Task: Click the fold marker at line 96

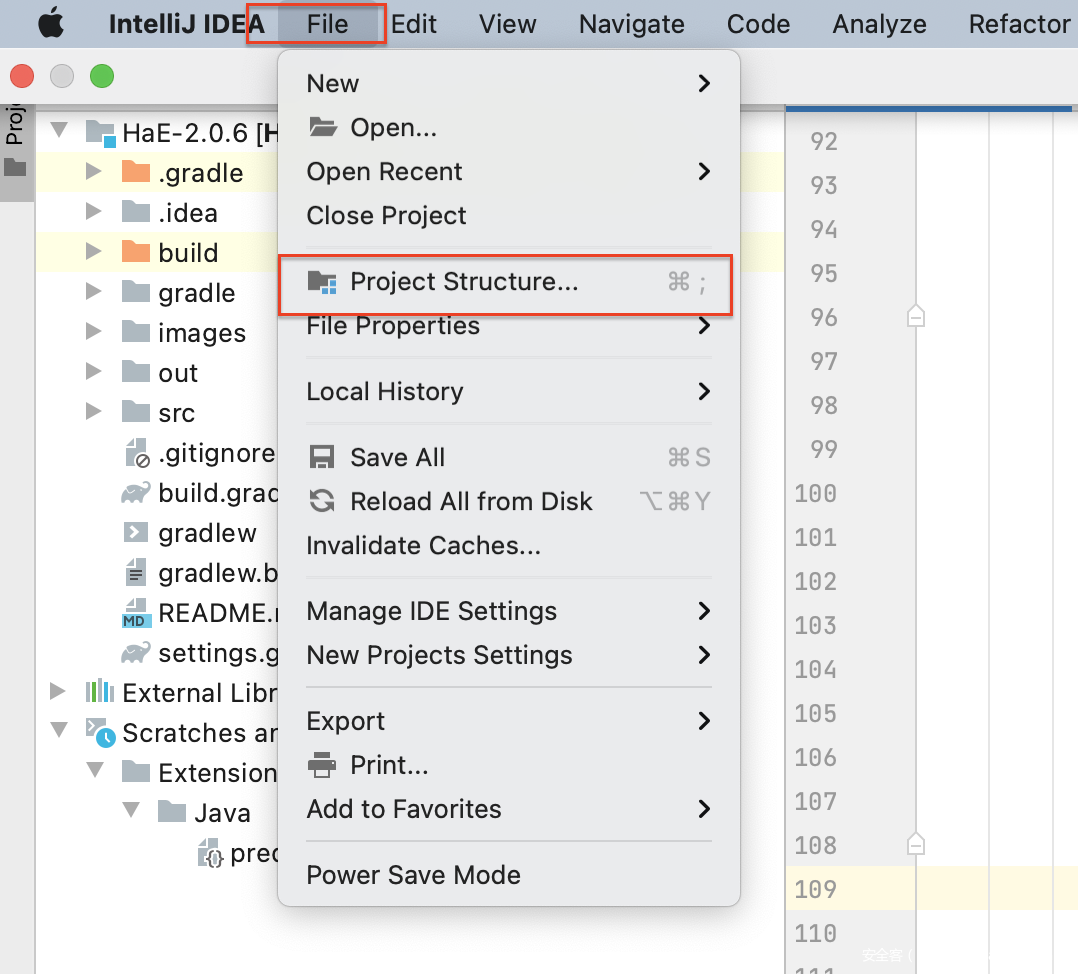Action: point(915,316)
